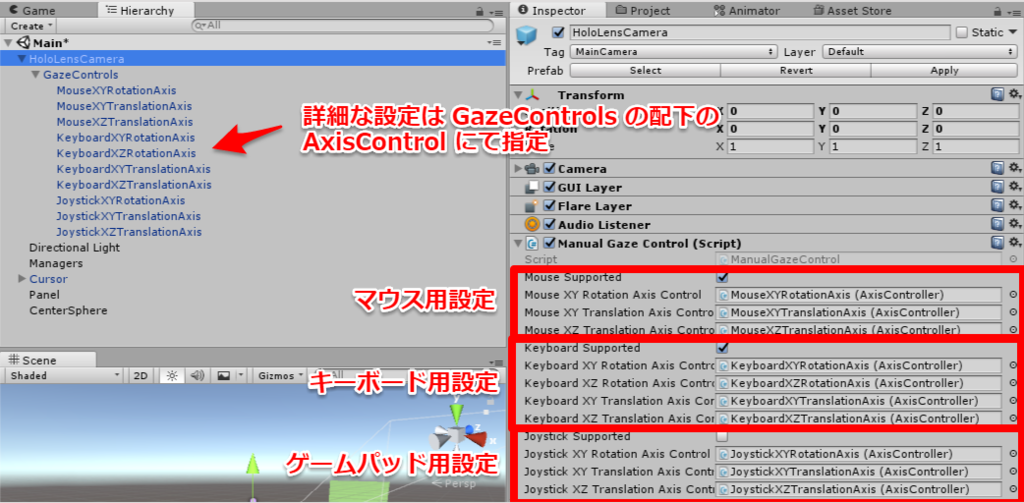This screenshot has width=1024, height=503.
Task: Select Directional Light in Hierarchy
Action: (74, 248)
